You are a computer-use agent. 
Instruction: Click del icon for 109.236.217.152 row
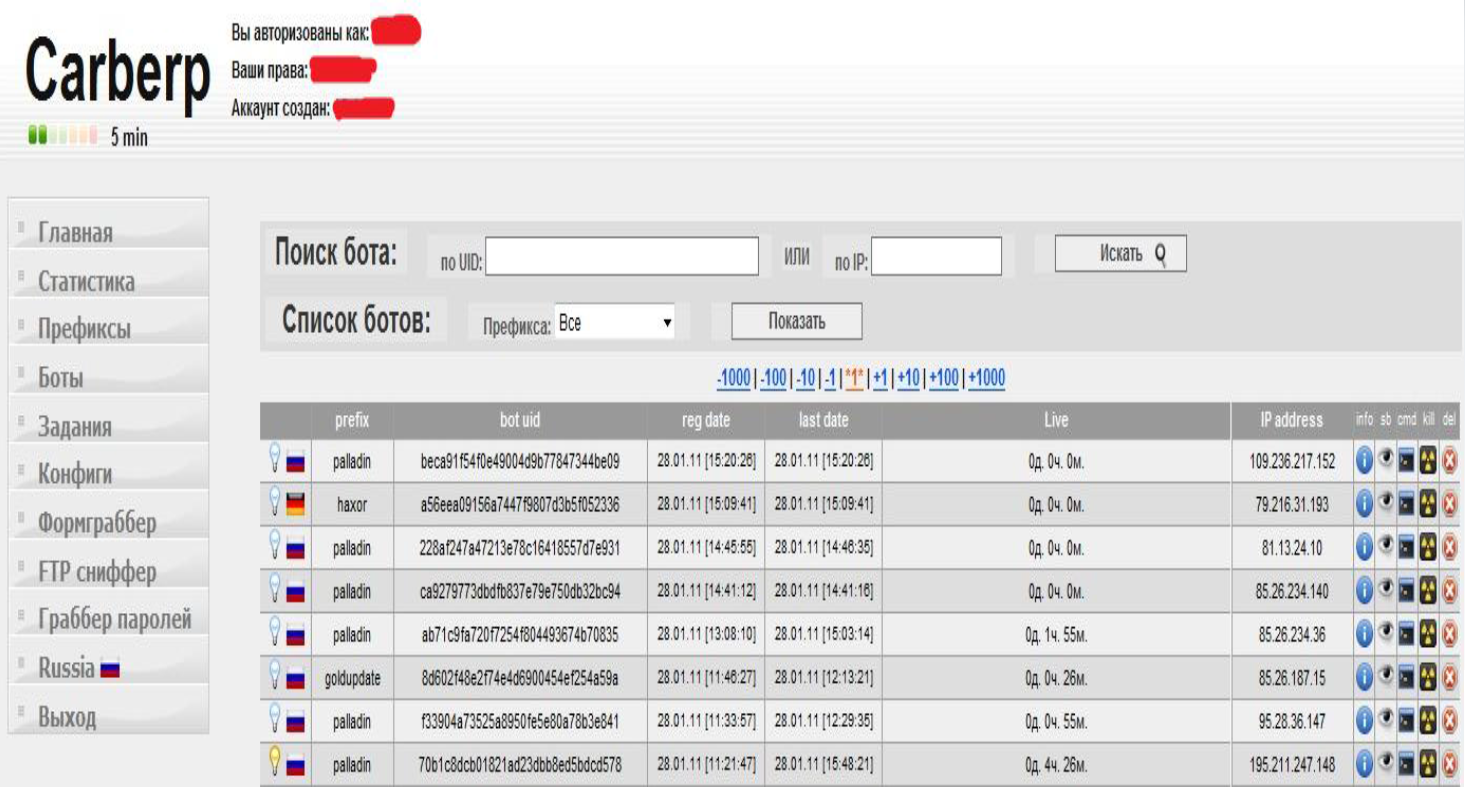(x=1449, y=460)
